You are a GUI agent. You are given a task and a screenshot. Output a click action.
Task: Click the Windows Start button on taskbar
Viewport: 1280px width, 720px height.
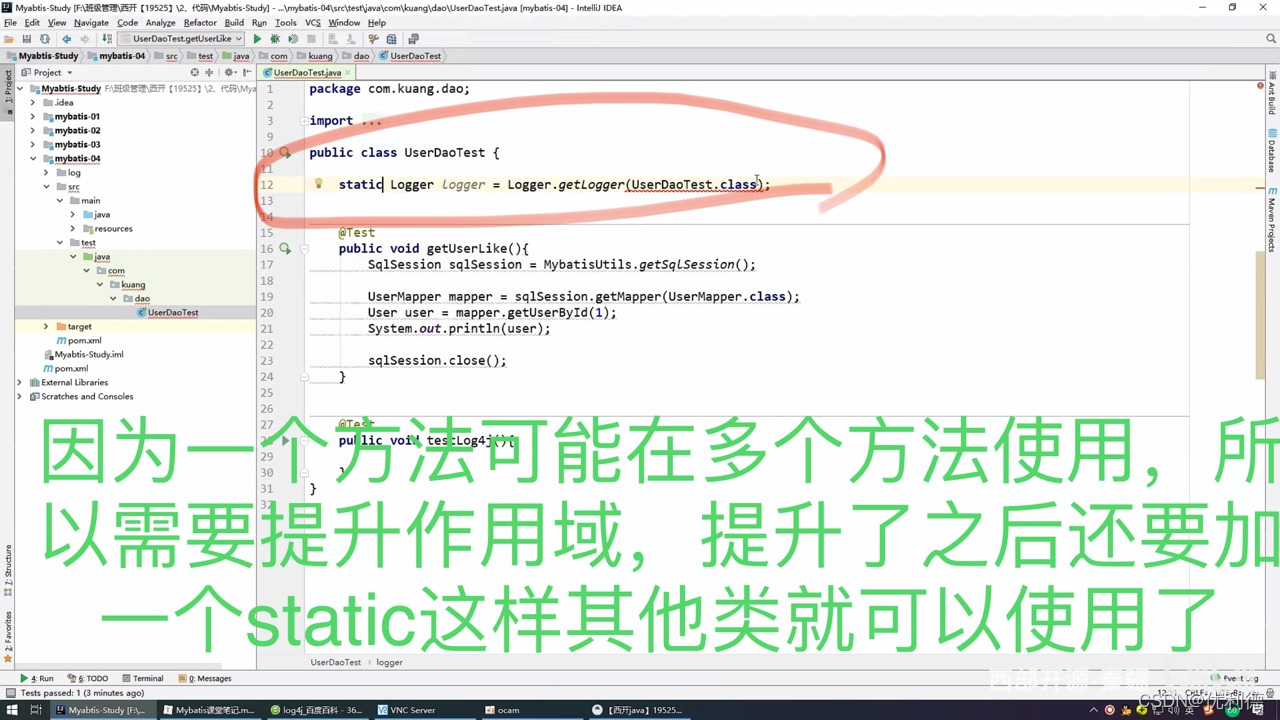coord(11,710)
